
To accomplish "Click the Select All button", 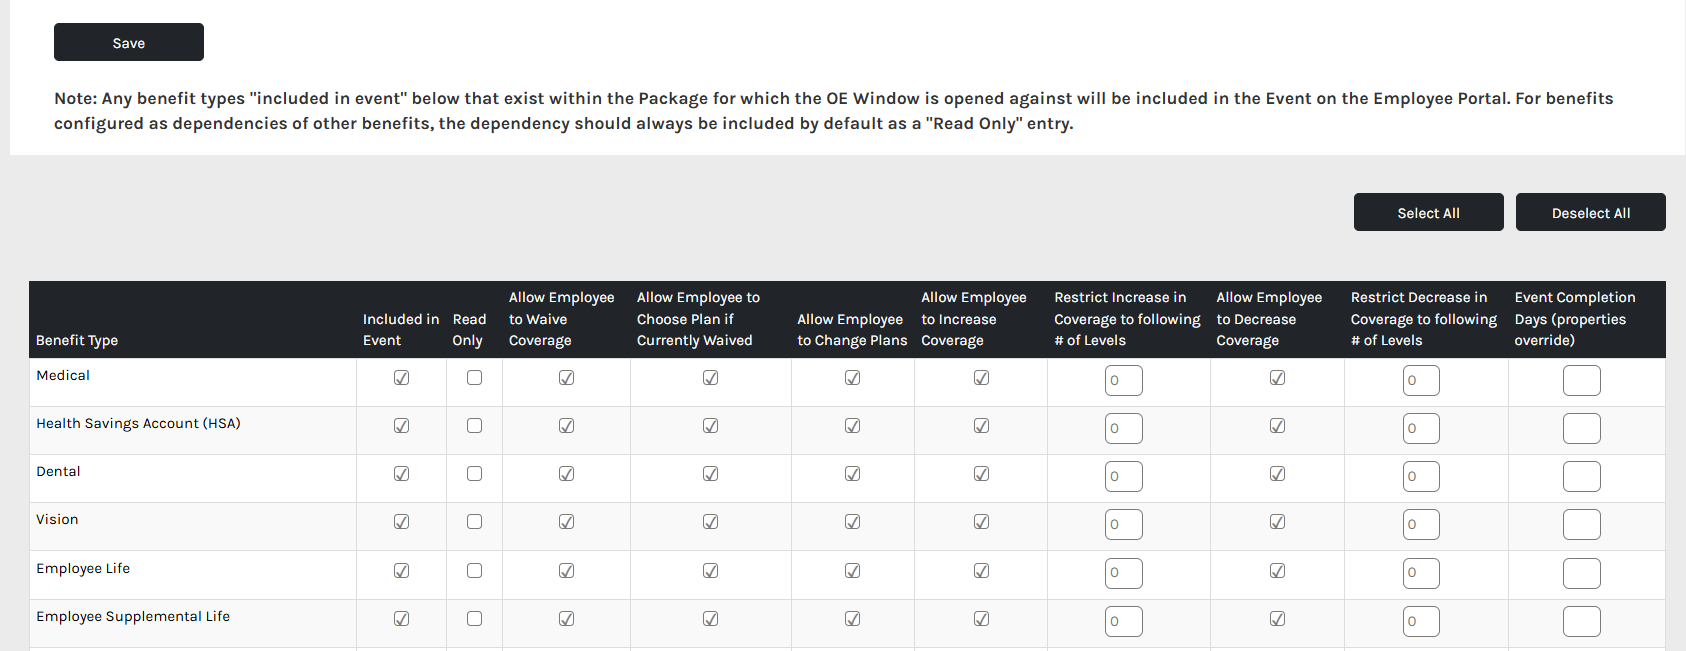I will (x=1428, y=212).
